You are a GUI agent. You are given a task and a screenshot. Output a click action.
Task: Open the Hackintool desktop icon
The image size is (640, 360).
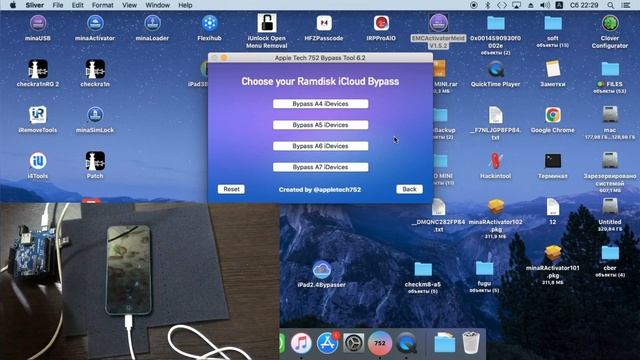[x=496, y=161]
